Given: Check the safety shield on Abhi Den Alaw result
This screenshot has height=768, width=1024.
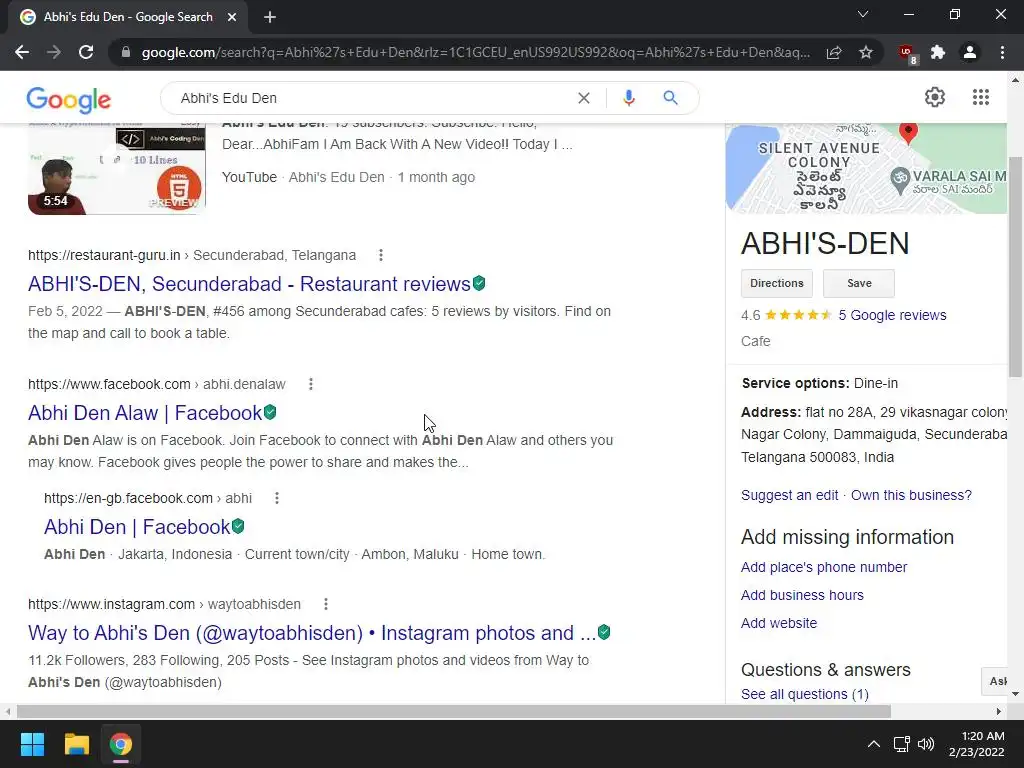Looking at the screenshot, I should click(270, 412).
